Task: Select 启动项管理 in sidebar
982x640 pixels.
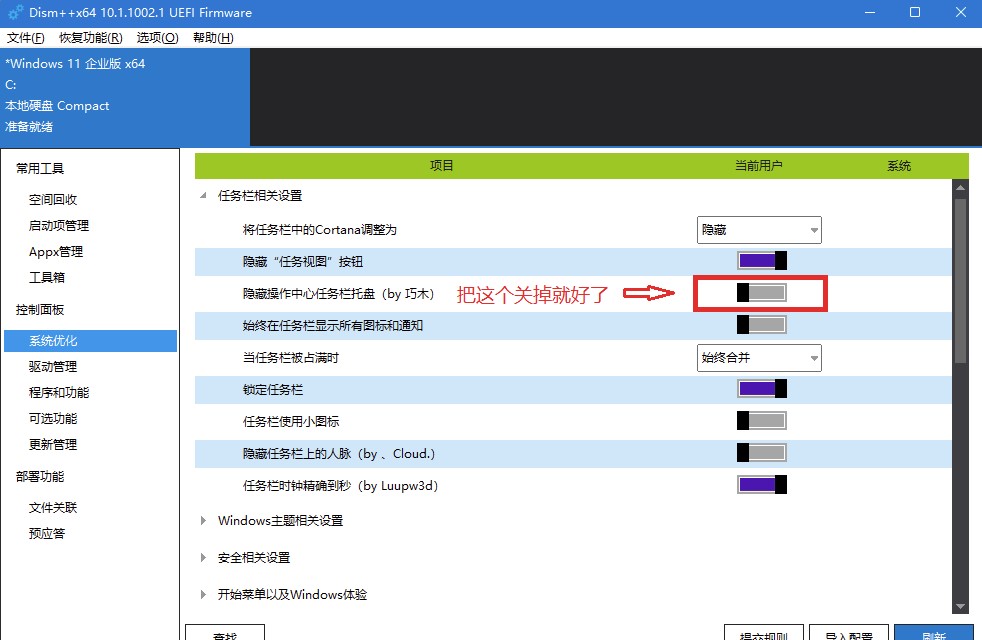Action: [x=59, y=225]
